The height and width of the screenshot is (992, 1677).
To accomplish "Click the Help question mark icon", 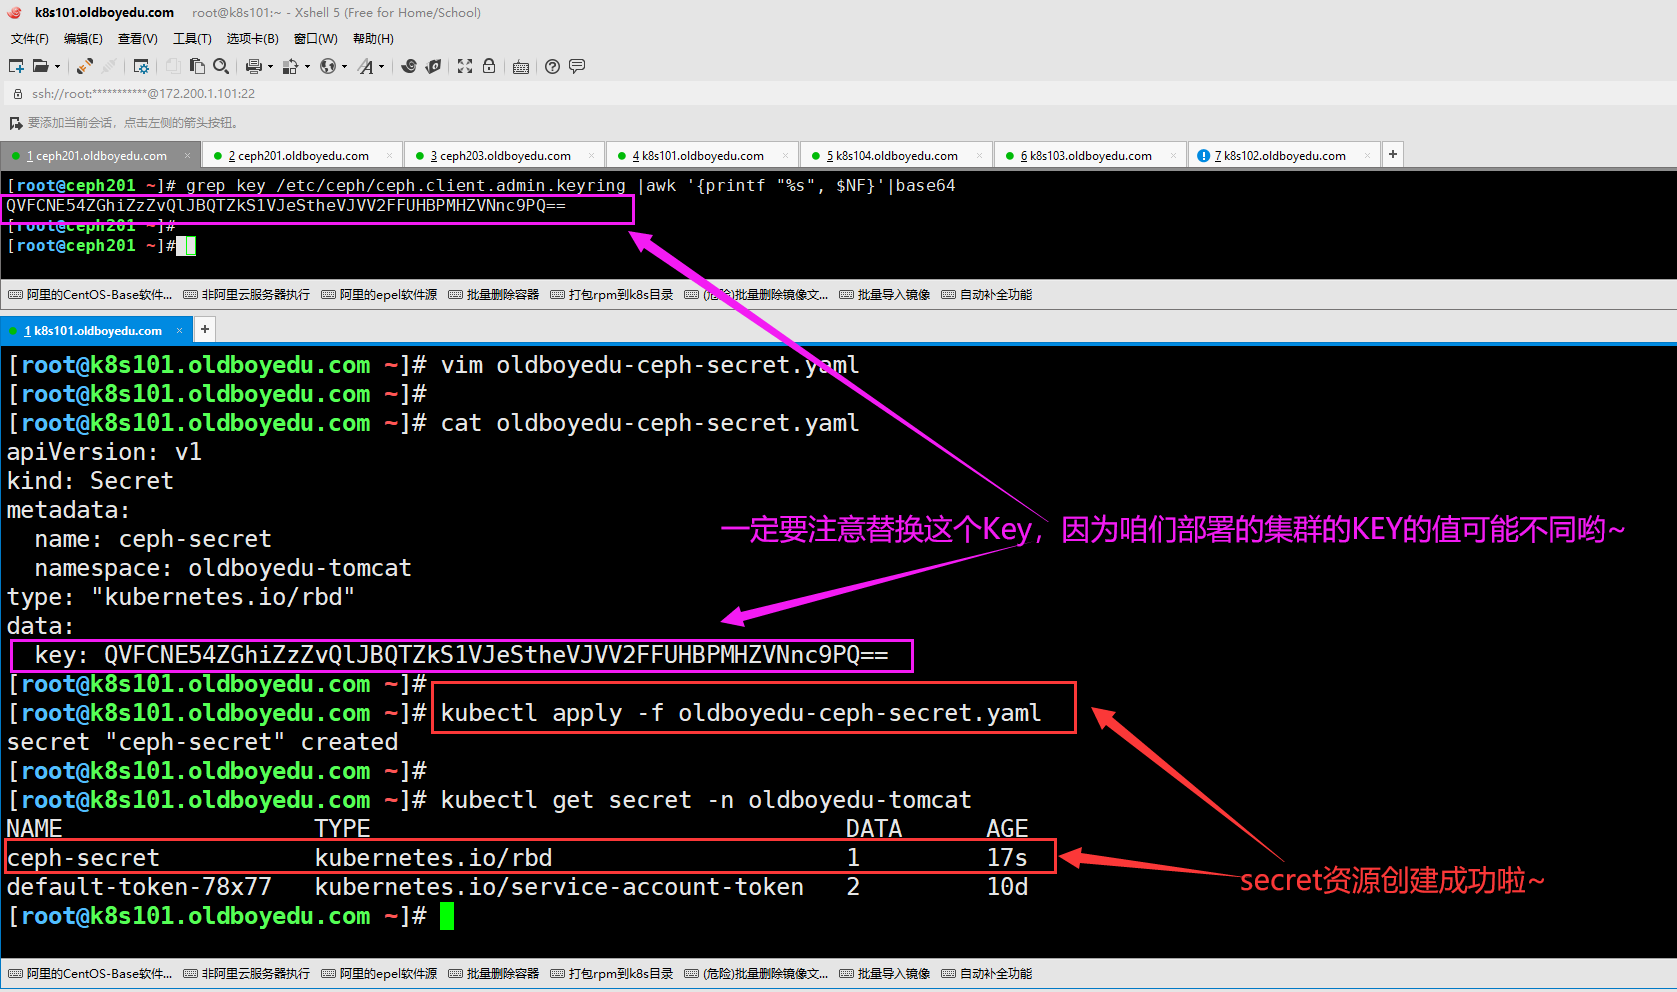I will pos(552,66).
